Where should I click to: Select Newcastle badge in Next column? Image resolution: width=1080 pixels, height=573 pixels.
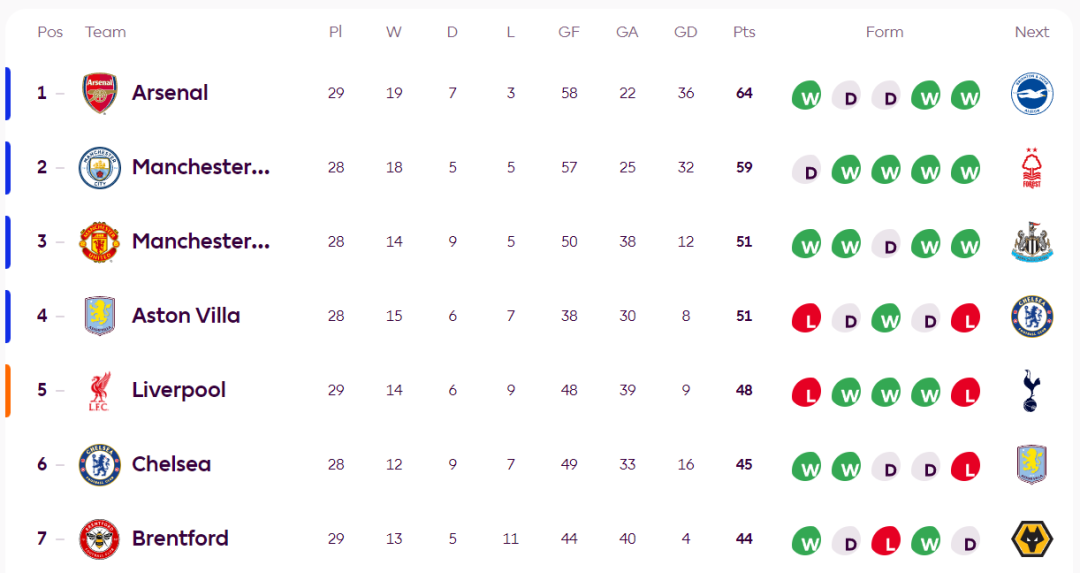(x=1032, y=242)
